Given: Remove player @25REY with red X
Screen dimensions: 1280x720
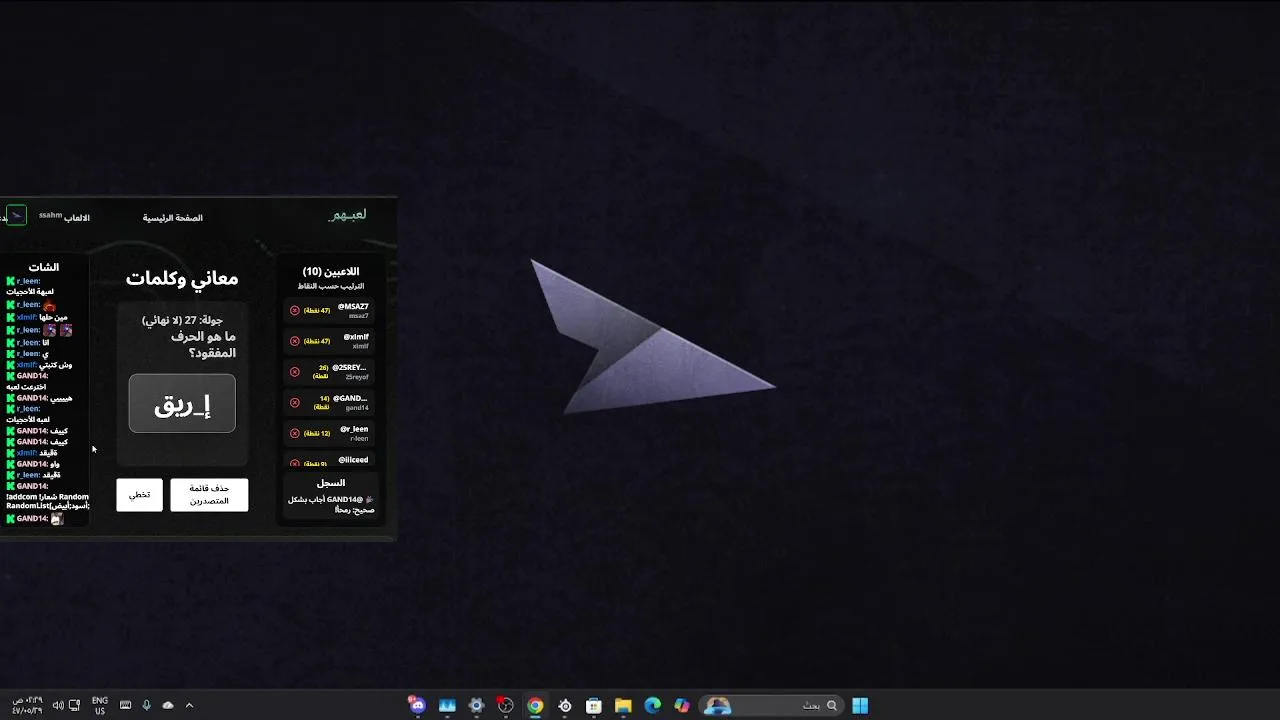Looking at the screenshot, I should tap(295, 372).
